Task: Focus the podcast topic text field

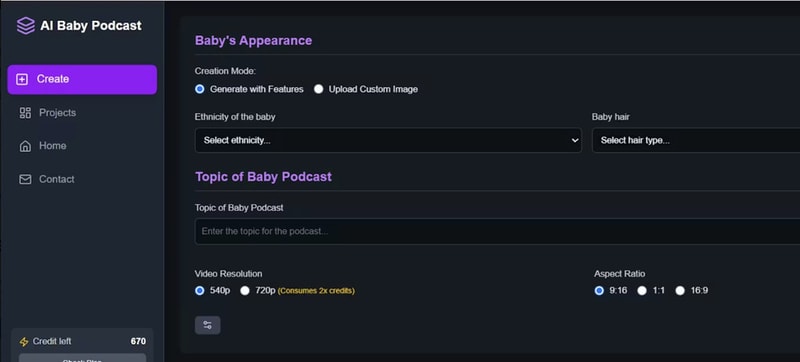Action: [497, 231]
